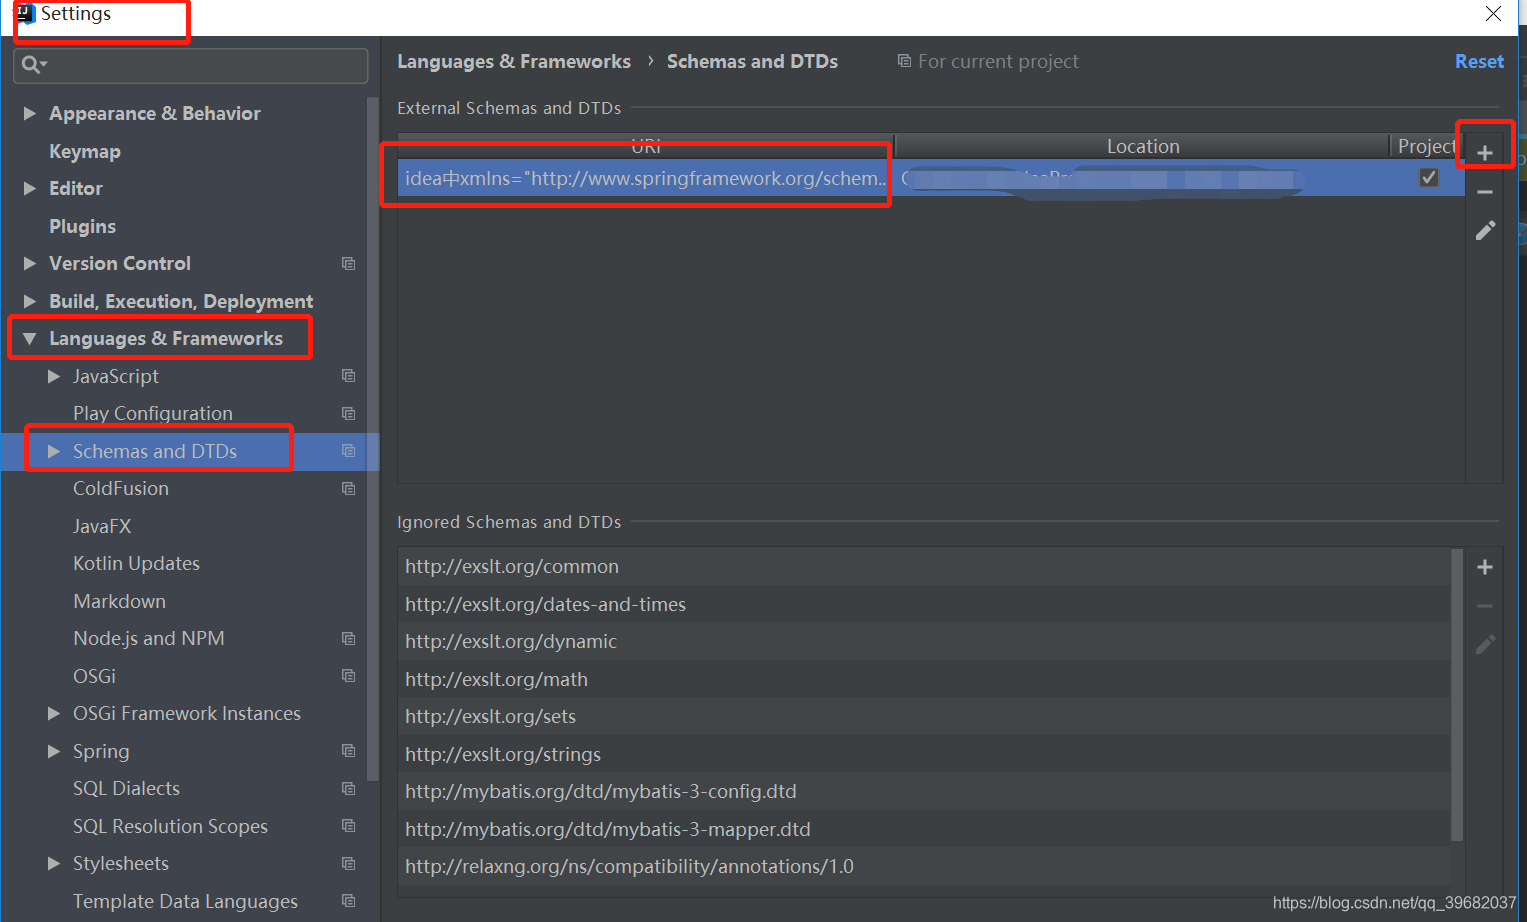
Task: Select http://exslt.org/strings entry
Action: click(x=924, y=754)
